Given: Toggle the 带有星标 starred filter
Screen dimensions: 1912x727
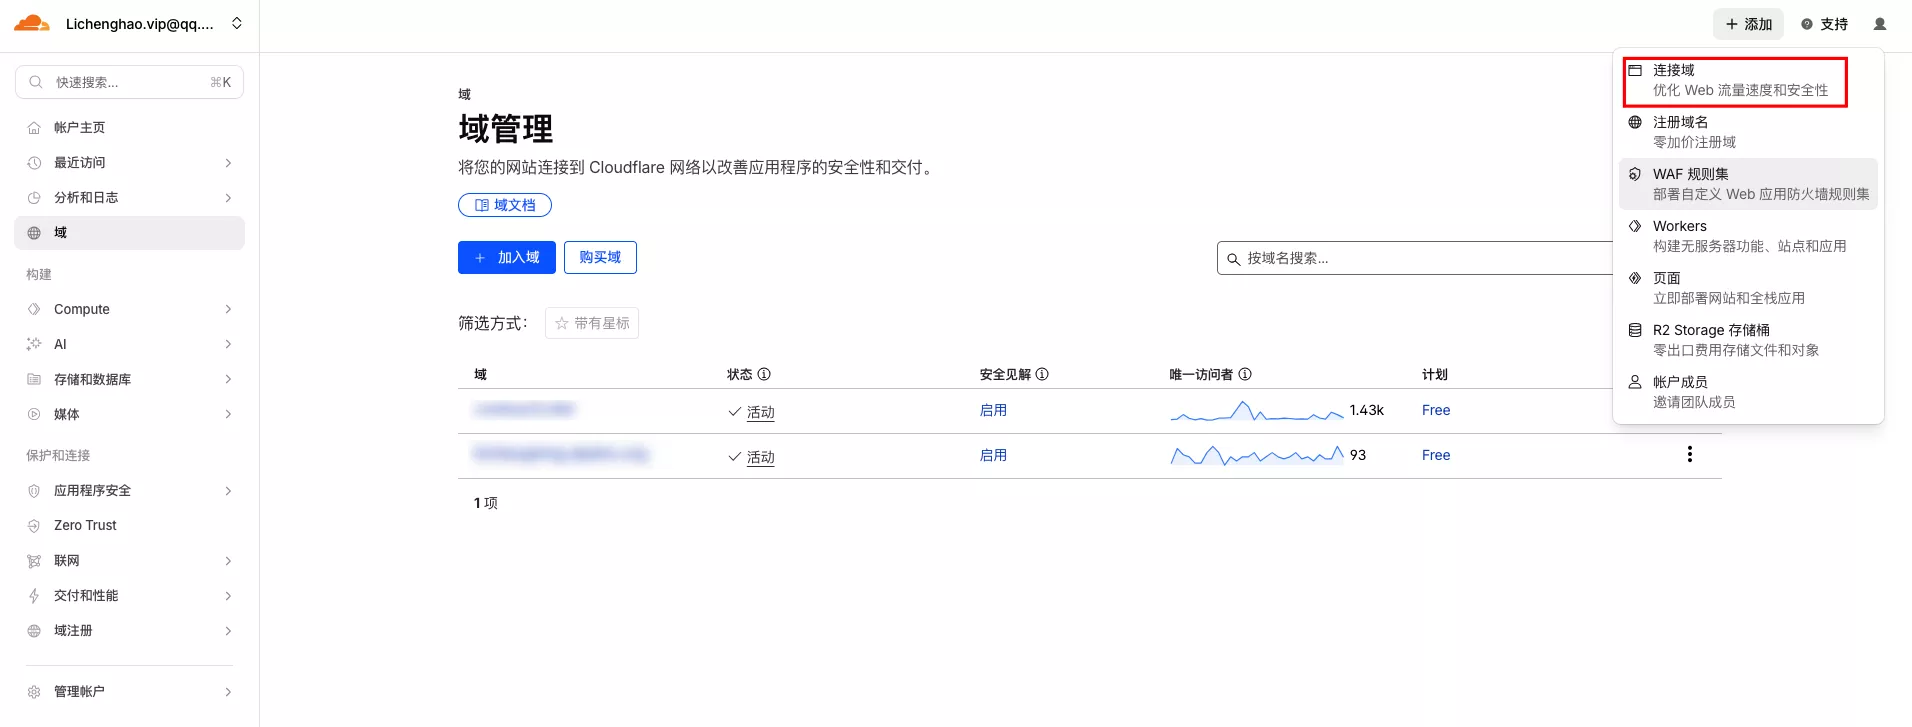Looking at the screenshot, I should pyautogui.click(x=592, y=323).
